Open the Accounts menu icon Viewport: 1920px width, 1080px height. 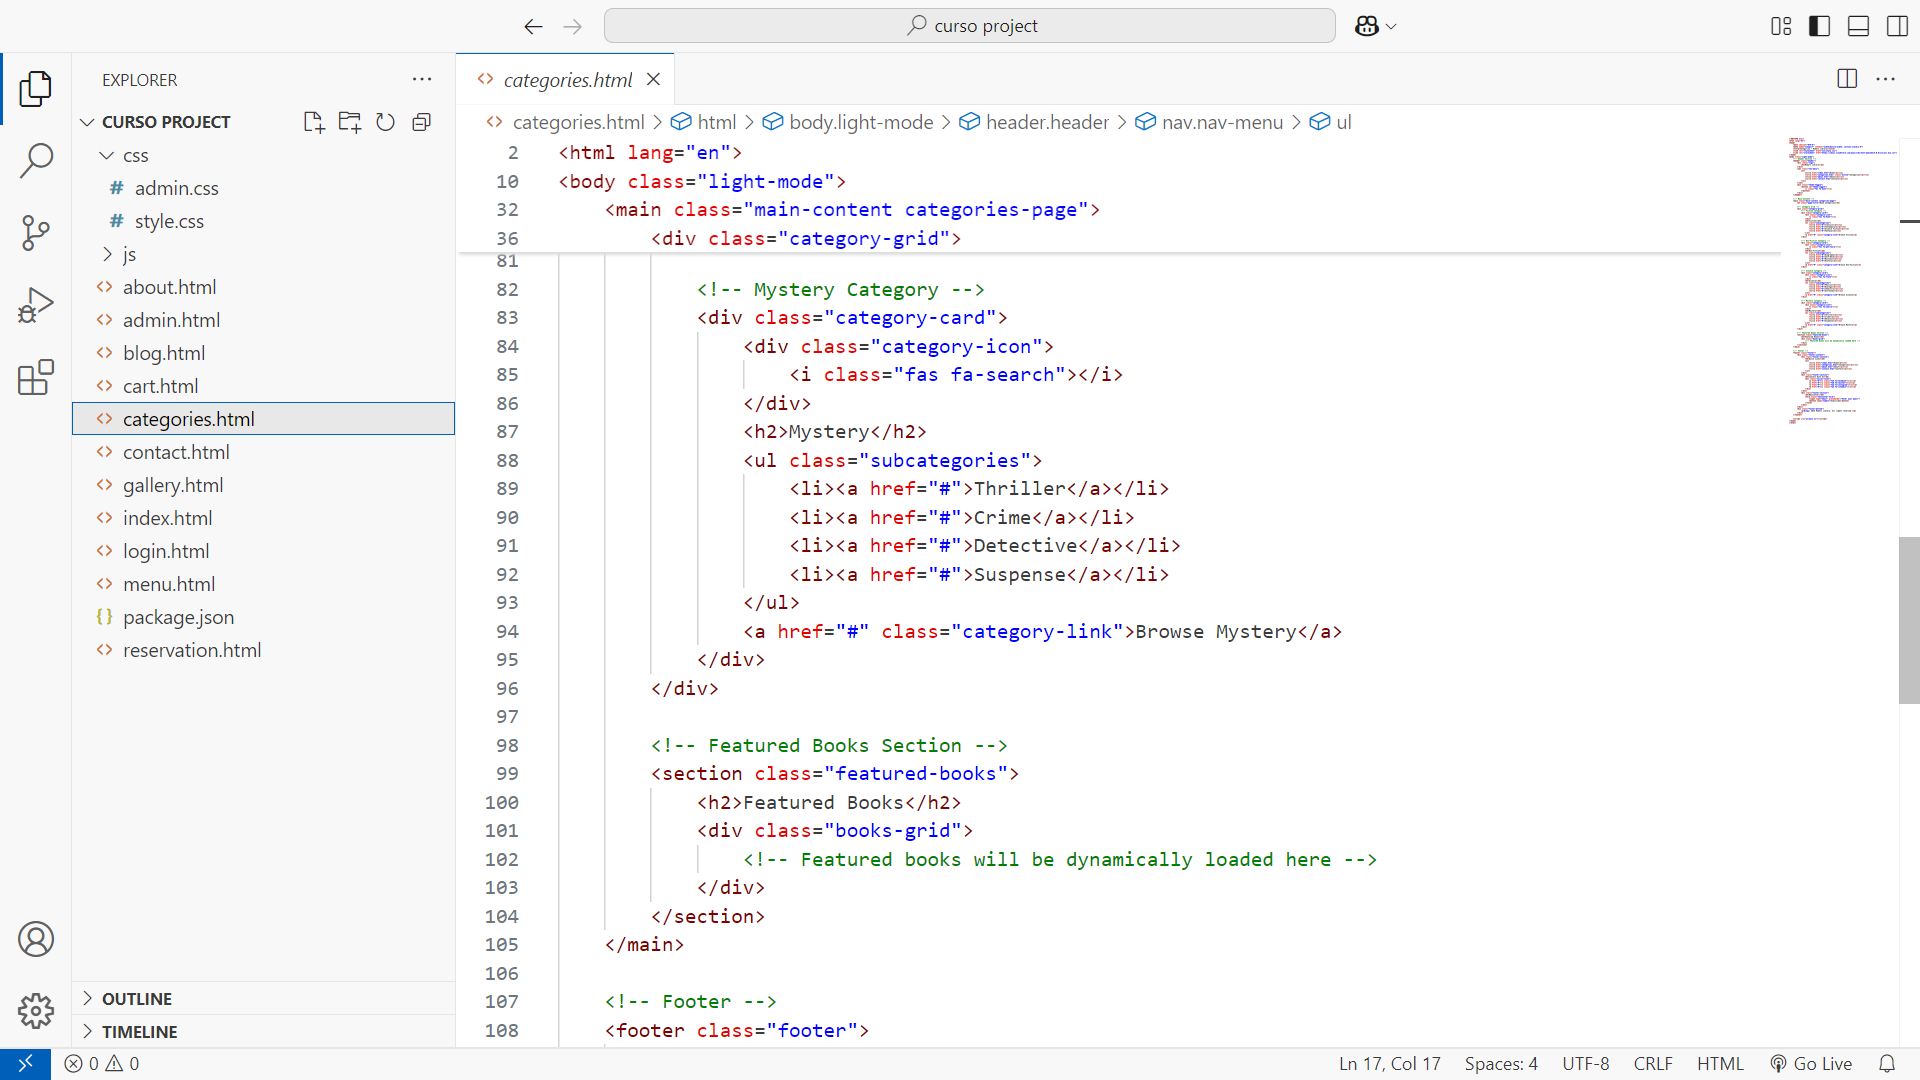pos(36,939)
